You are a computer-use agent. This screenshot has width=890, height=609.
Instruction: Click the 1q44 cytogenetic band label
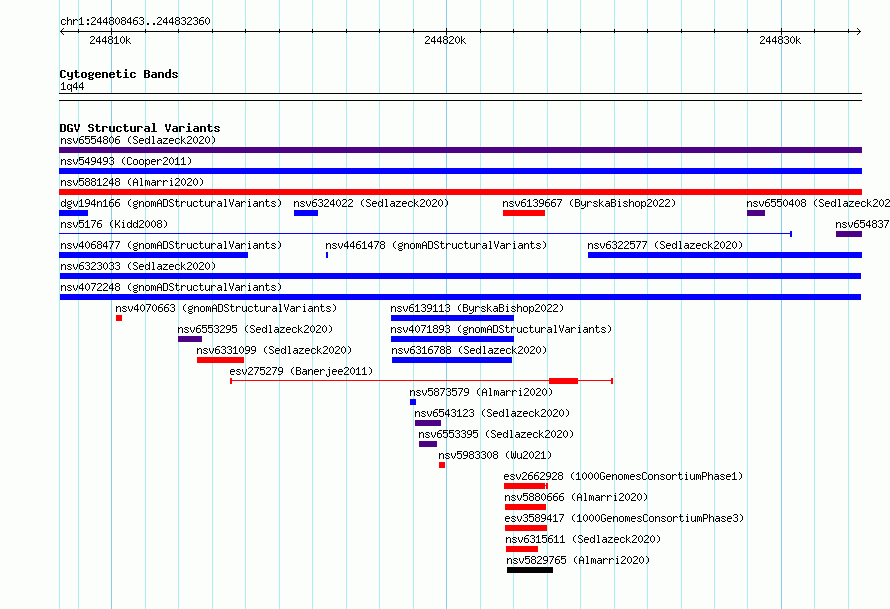pyautogui.click(x=72, y=86)
